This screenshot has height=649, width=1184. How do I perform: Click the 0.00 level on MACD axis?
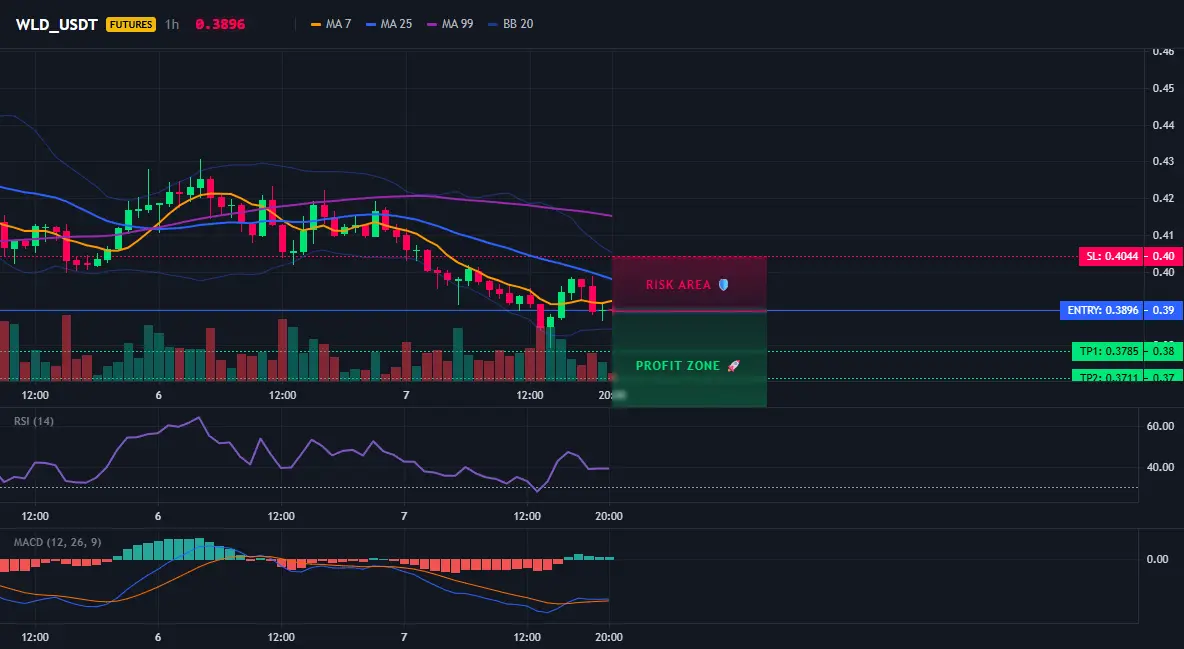coord(1158,559)
